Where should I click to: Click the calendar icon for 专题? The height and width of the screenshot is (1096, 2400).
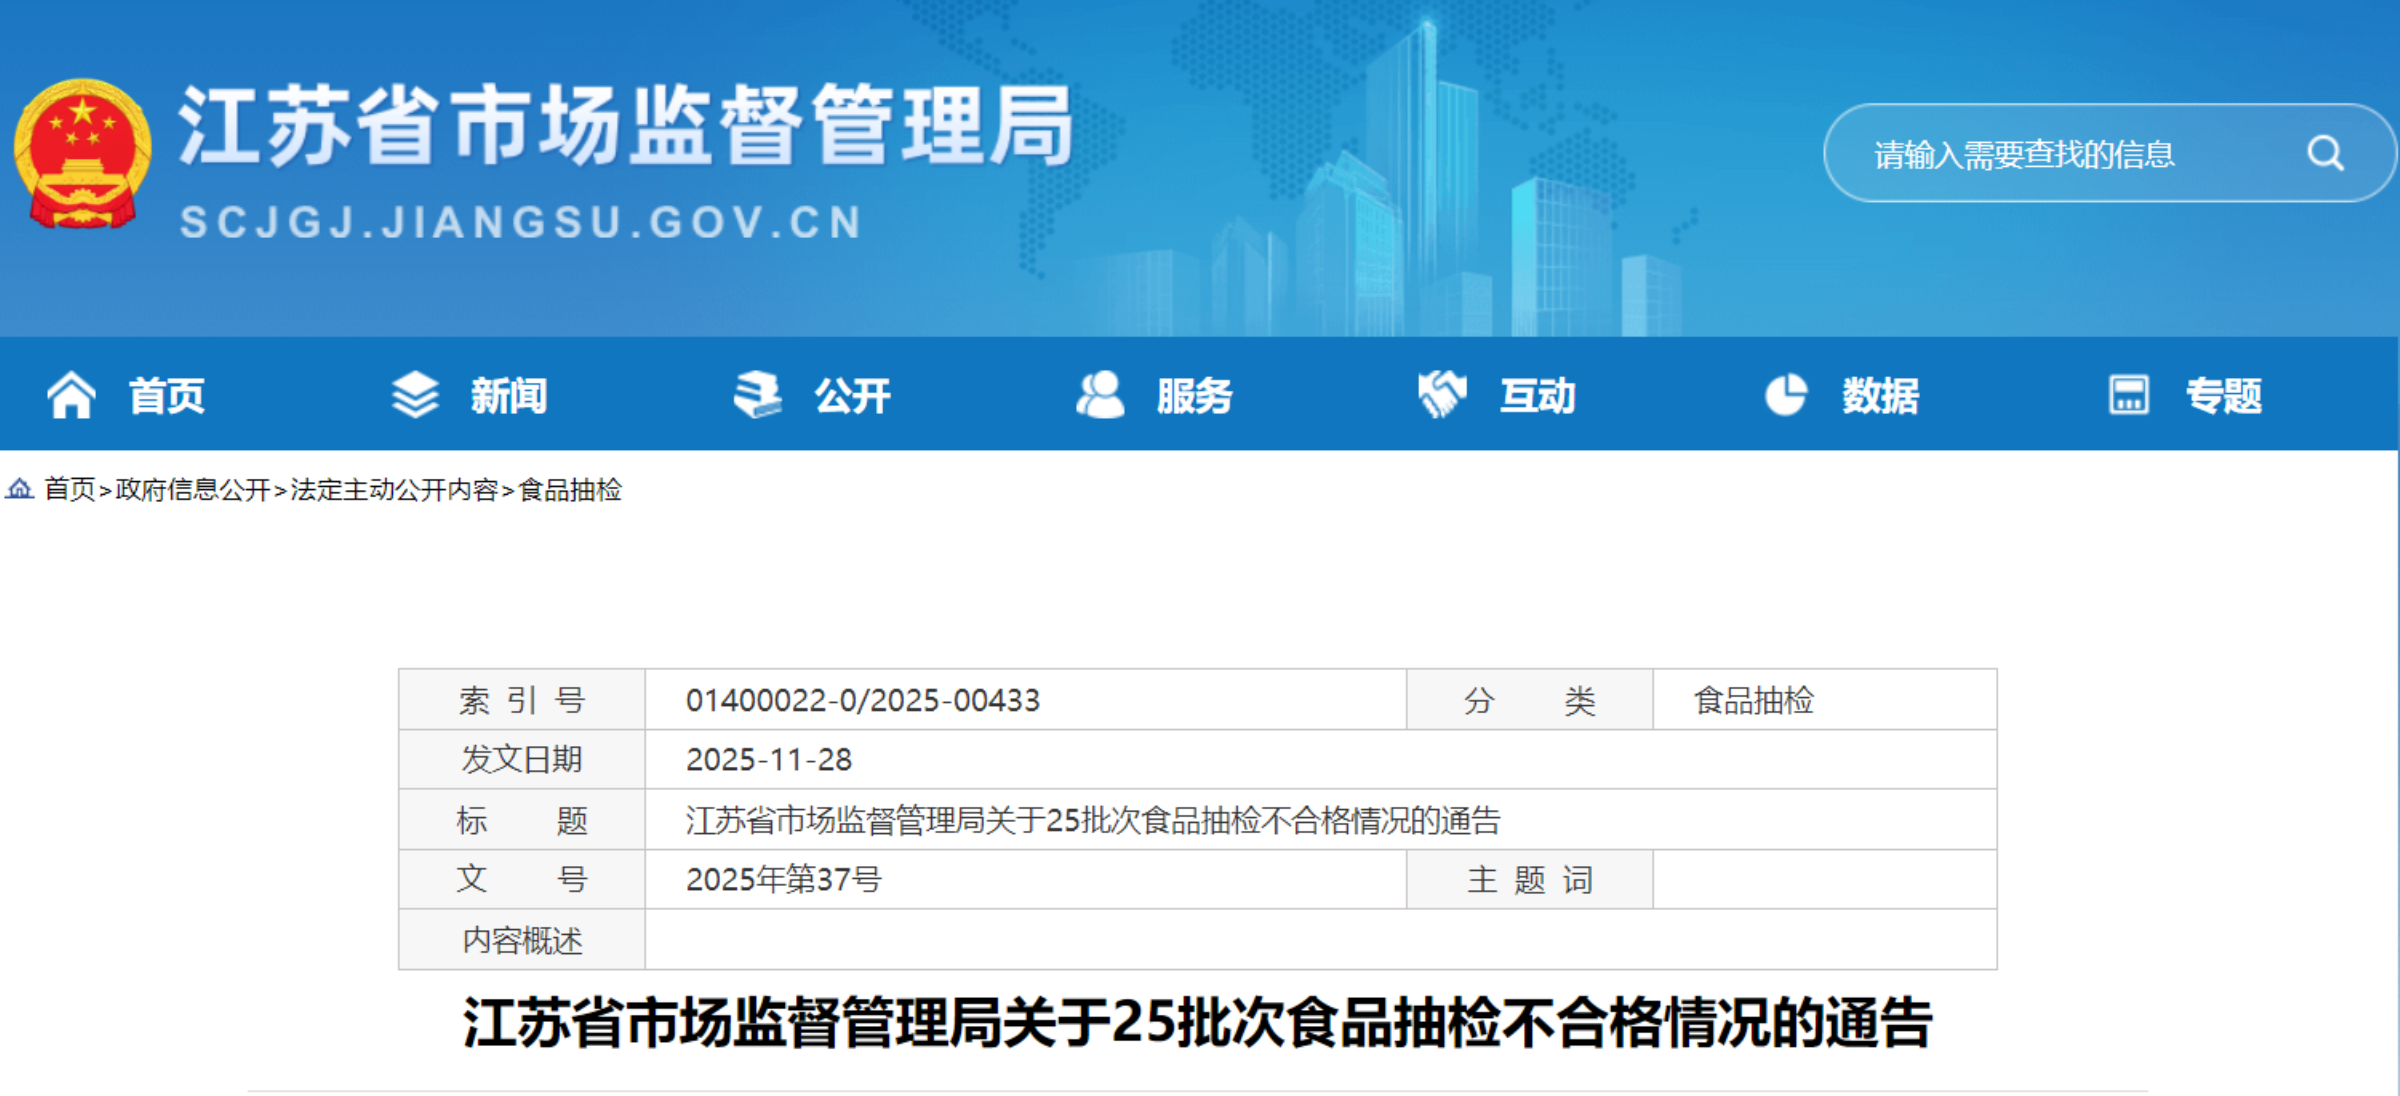(x=2128, y=395)
